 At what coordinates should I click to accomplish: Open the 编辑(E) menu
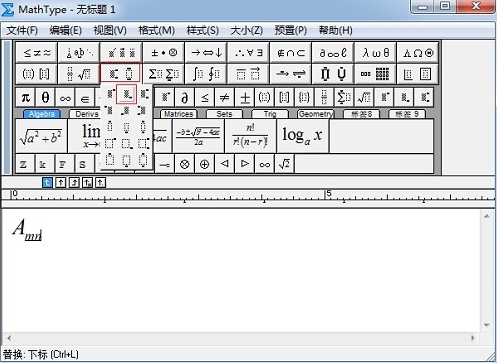(x=65, y=31)
